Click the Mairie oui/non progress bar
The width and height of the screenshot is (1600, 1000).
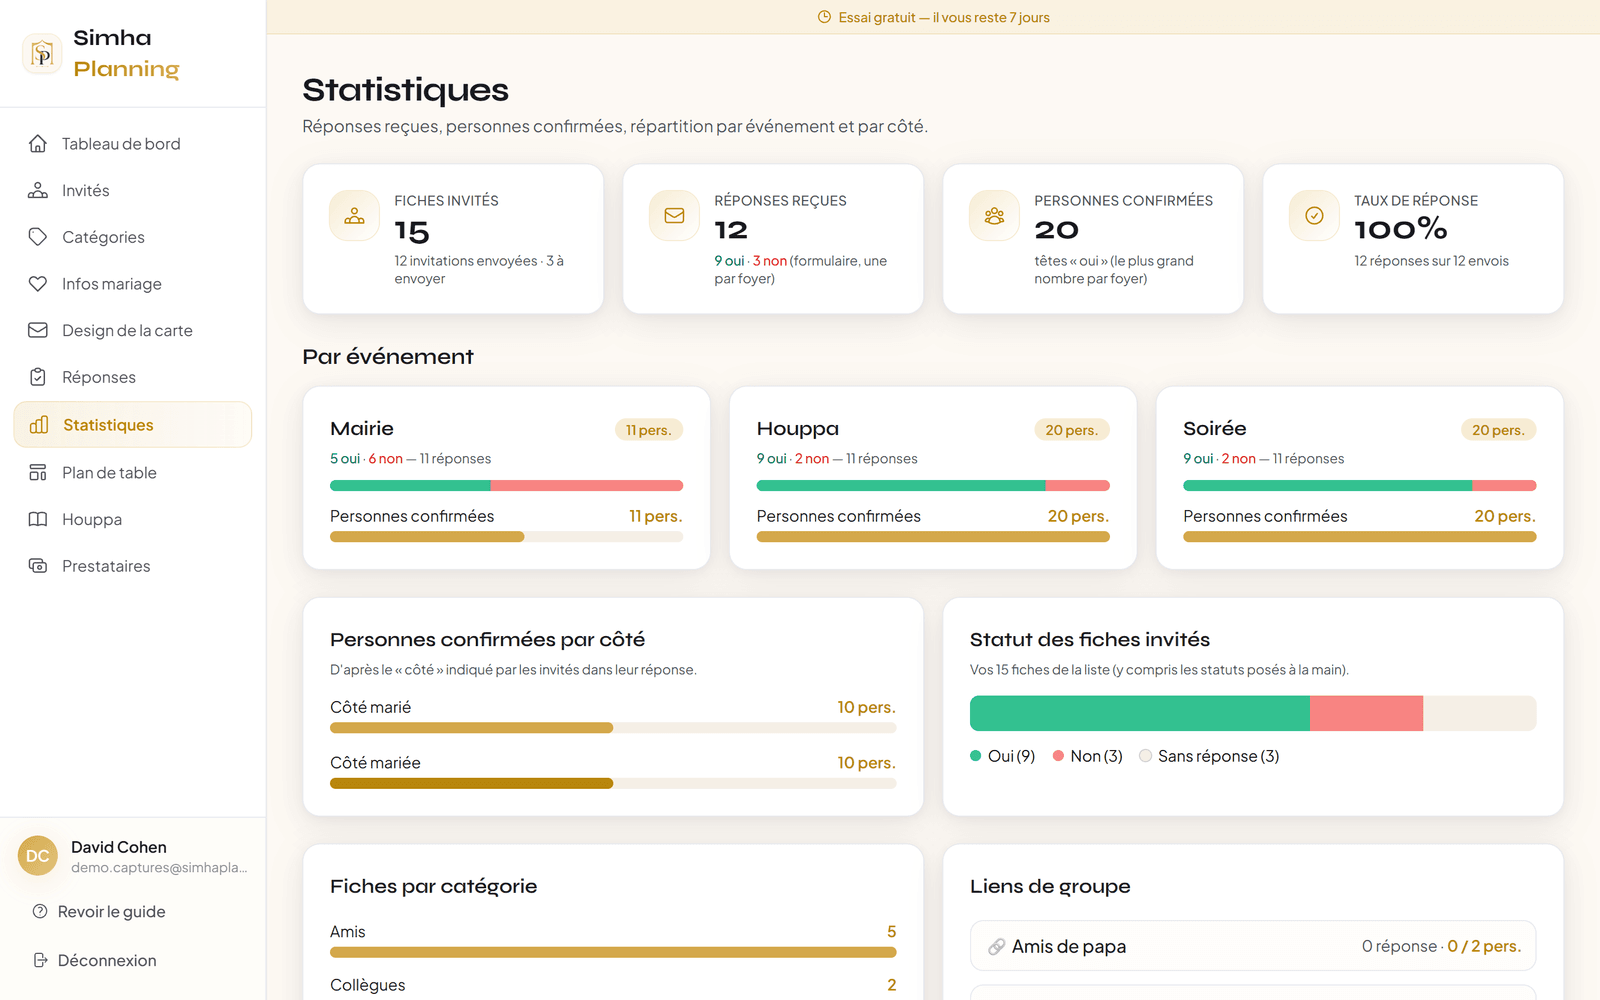[x=506, y=486]
